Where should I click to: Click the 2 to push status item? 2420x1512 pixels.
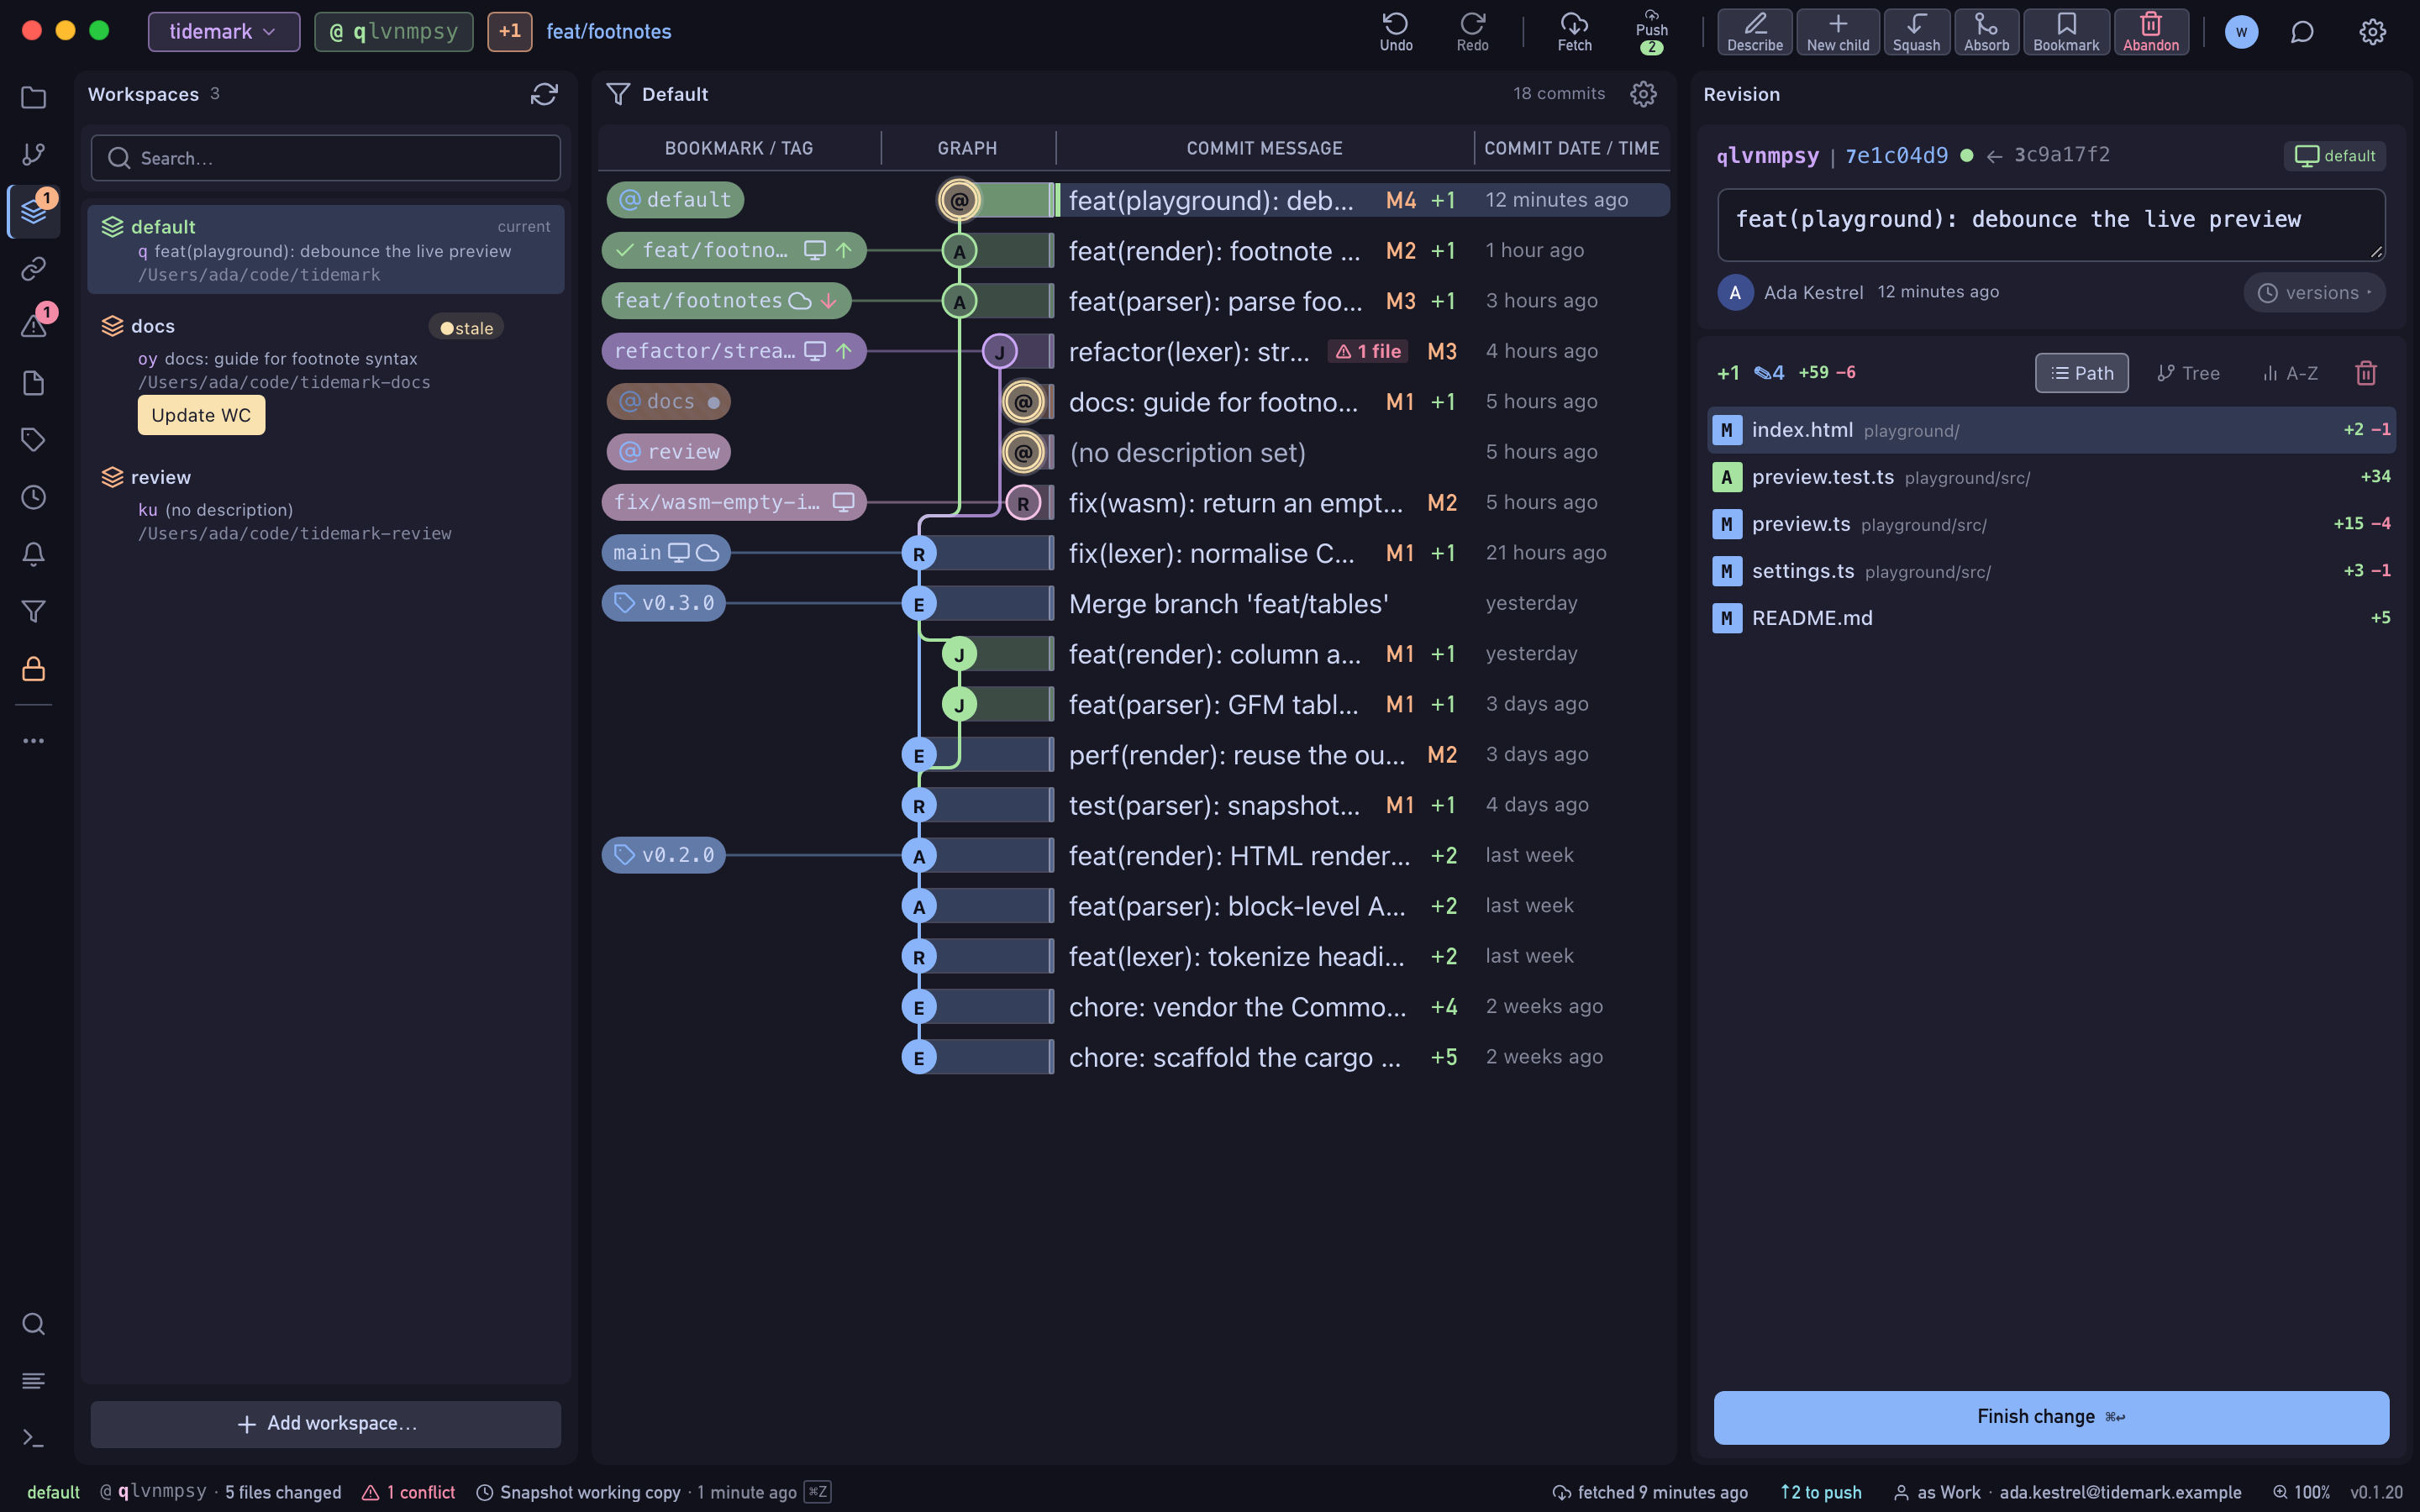pos(1820,1492)
